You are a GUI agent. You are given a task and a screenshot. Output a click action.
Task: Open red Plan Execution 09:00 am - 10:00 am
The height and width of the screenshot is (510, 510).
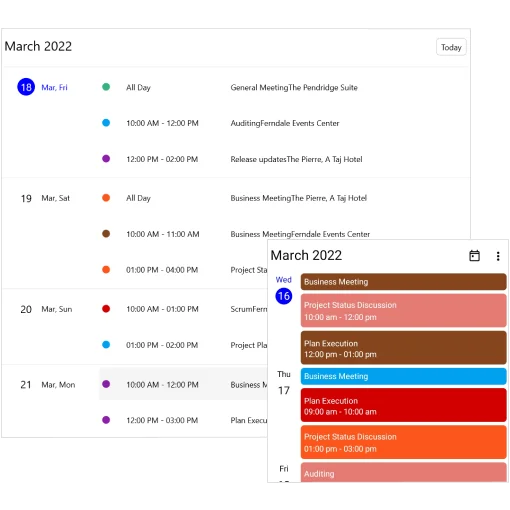coord(403,405)
